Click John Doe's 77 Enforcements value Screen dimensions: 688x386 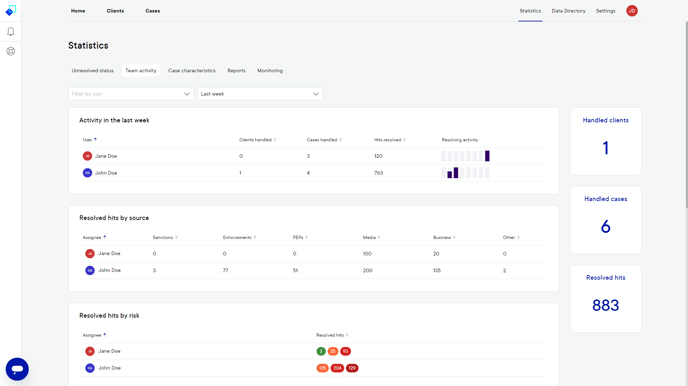[225, 271]
